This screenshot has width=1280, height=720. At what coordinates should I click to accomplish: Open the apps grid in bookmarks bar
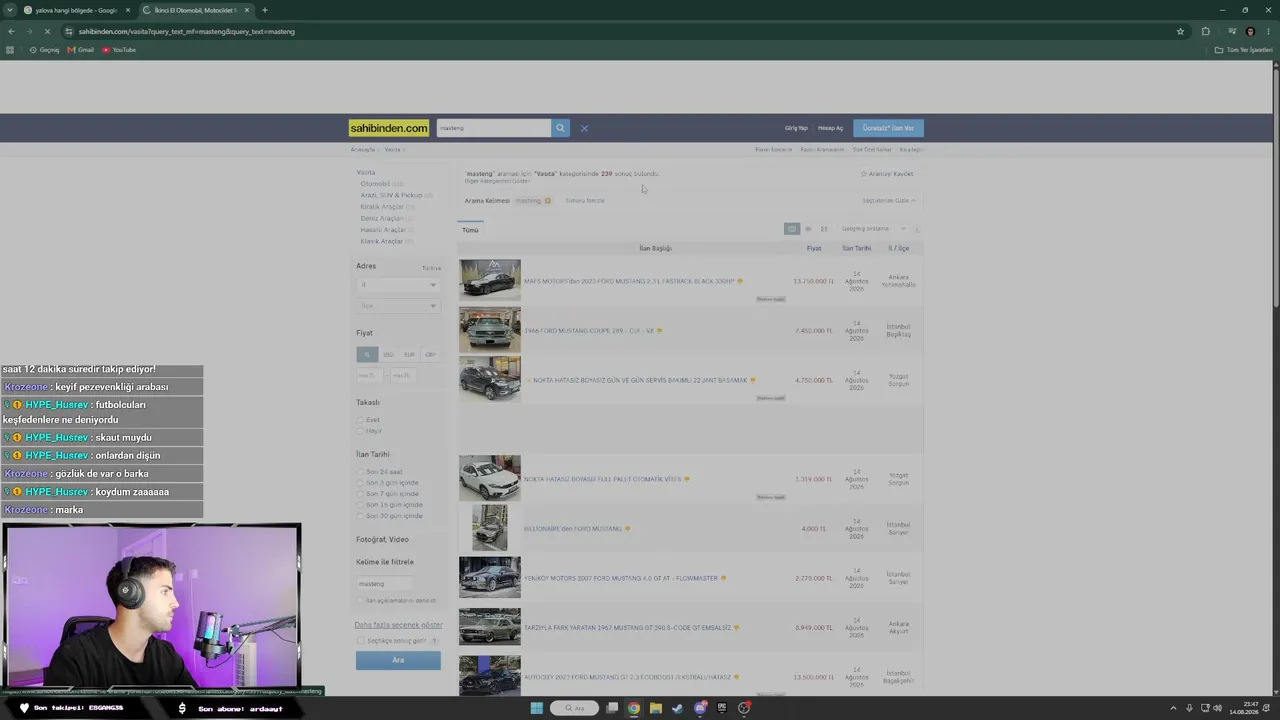[x=10, y=50]
